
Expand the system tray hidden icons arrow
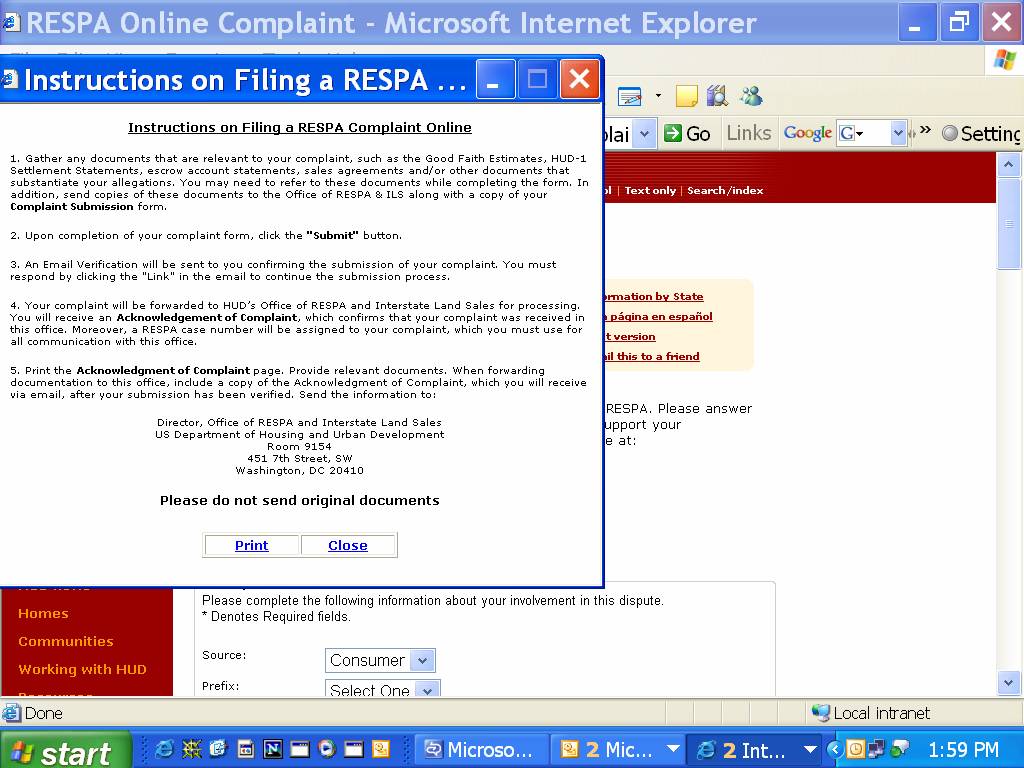click(x=835, y=749)
